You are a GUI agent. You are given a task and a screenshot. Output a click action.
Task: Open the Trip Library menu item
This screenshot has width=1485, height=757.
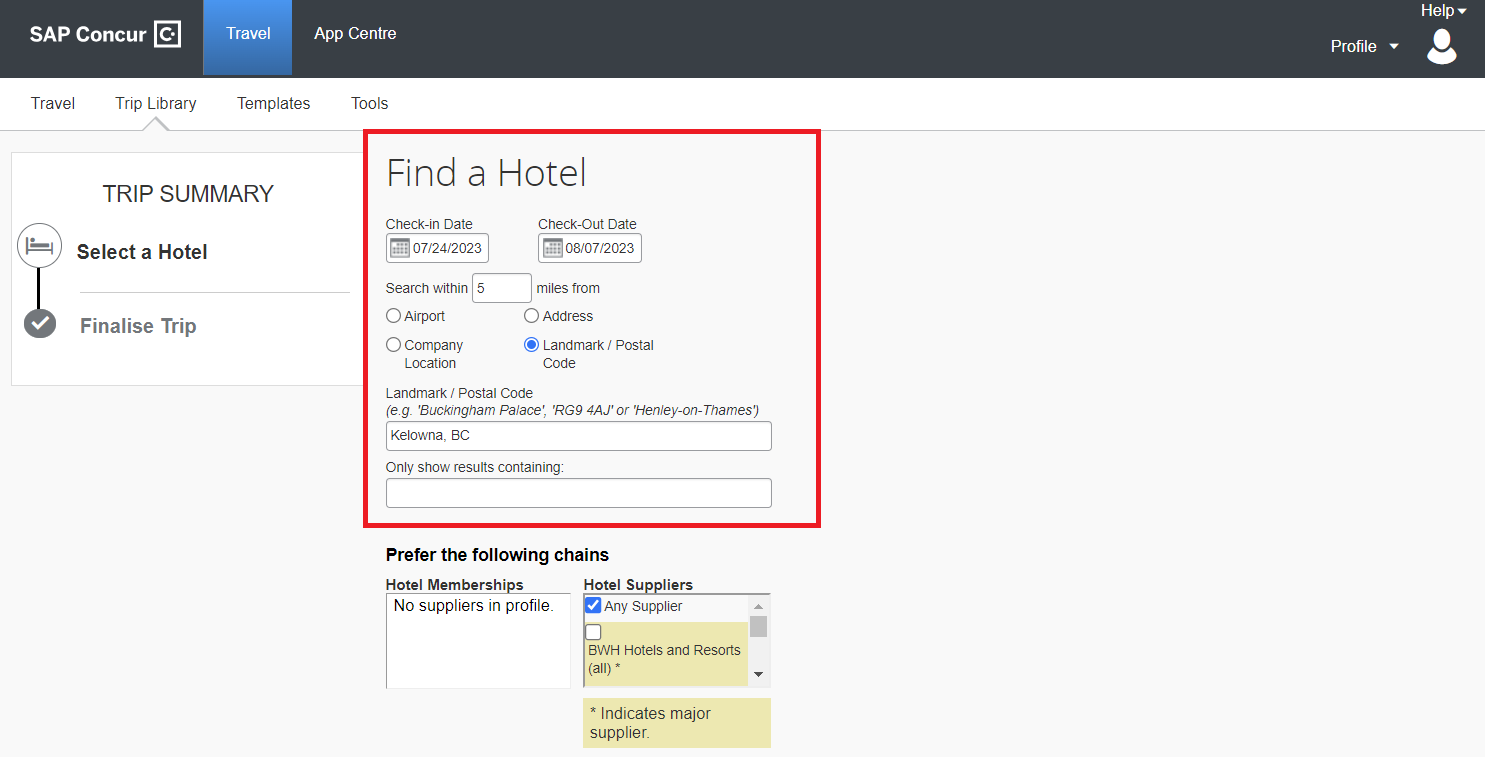pyautogui.click(x=156, y=103)
